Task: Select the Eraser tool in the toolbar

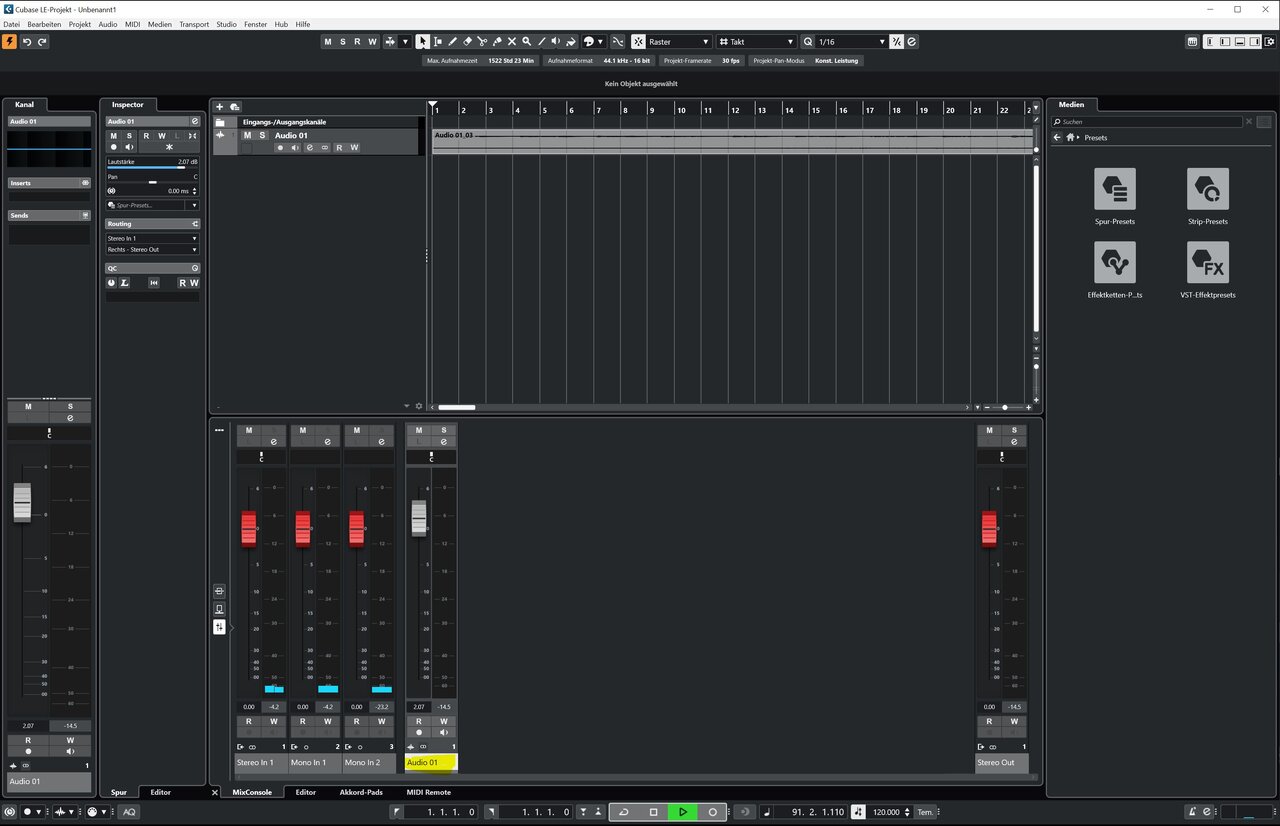Action: (x=467, y=42)
